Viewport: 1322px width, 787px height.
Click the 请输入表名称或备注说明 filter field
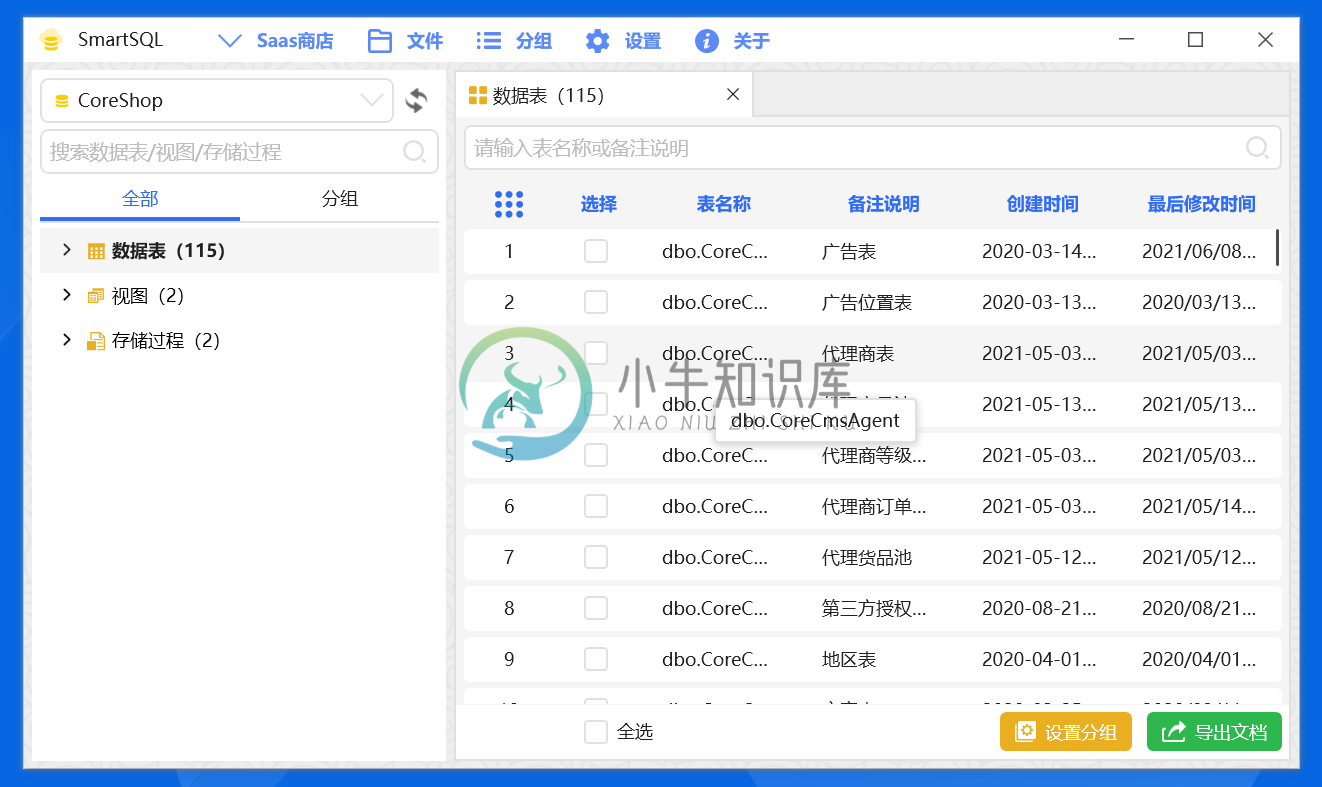coord(872,148)
